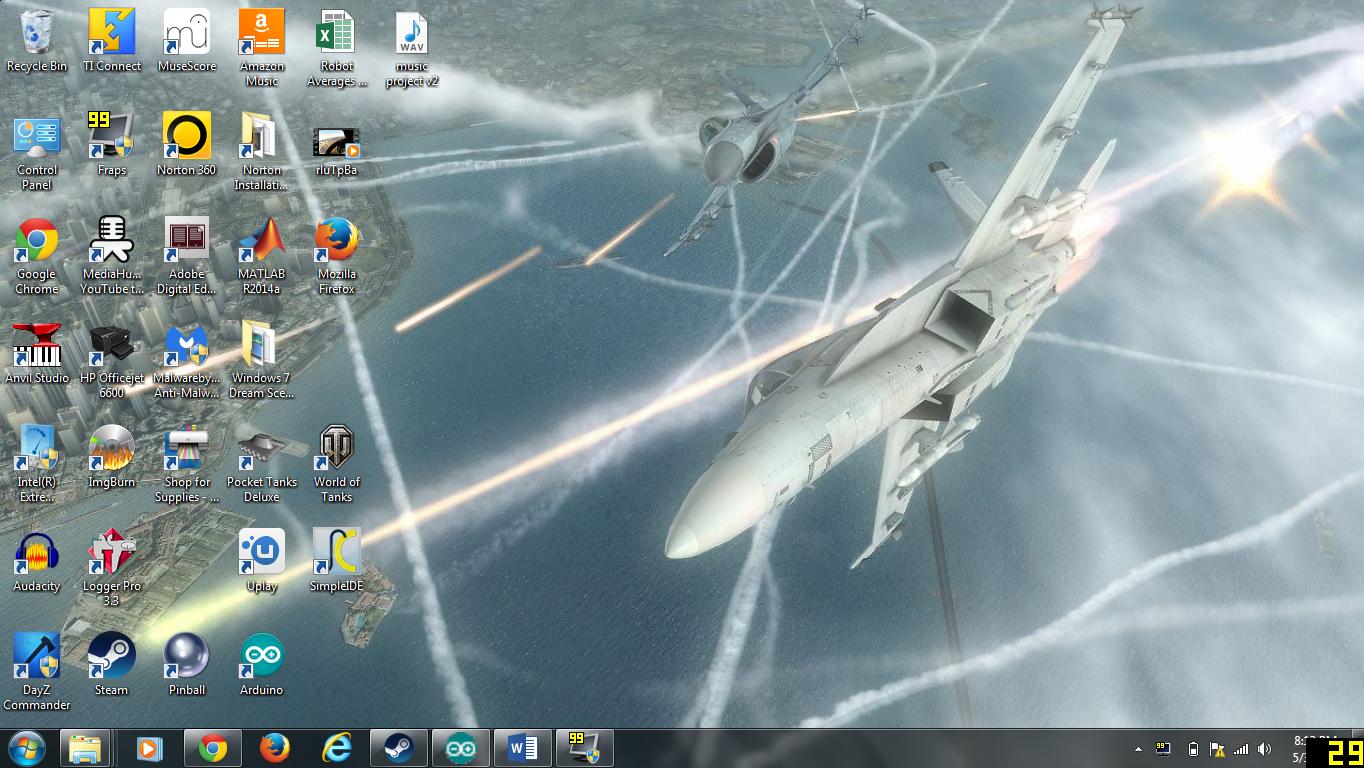Screen dimensions: 1364x768
Task: Select Google Chrome desktop shortcut
Action: point(37,256)
